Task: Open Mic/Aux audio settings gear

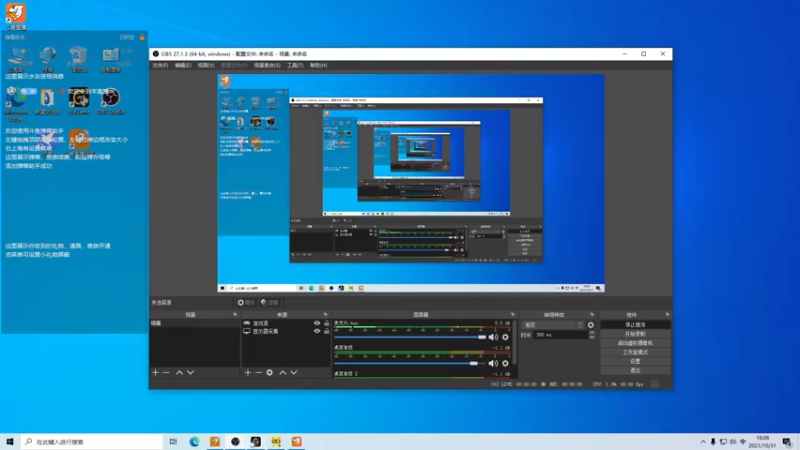Action: click(505, 337)
